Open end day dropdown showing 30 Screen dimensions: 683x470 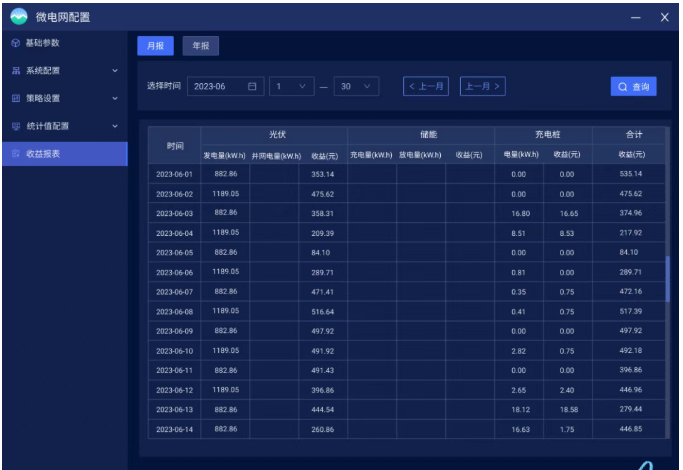(x=356, y=86)
